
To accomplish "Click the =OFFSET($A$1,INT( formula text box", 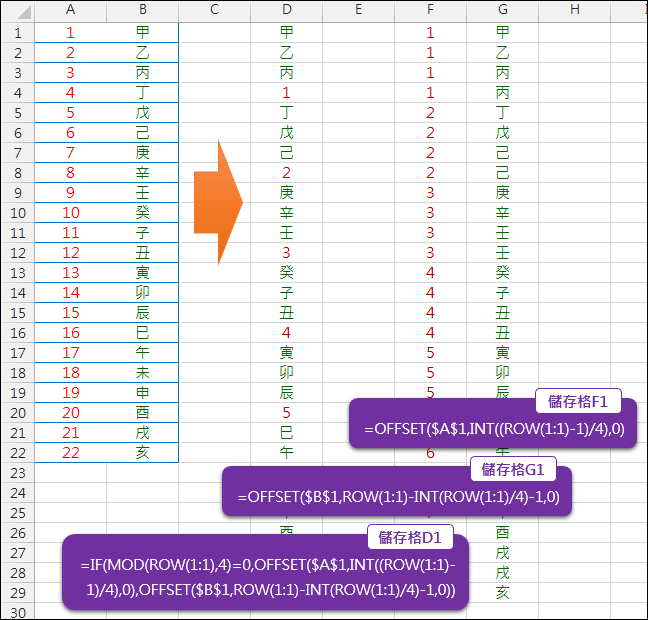I will 493,424.
